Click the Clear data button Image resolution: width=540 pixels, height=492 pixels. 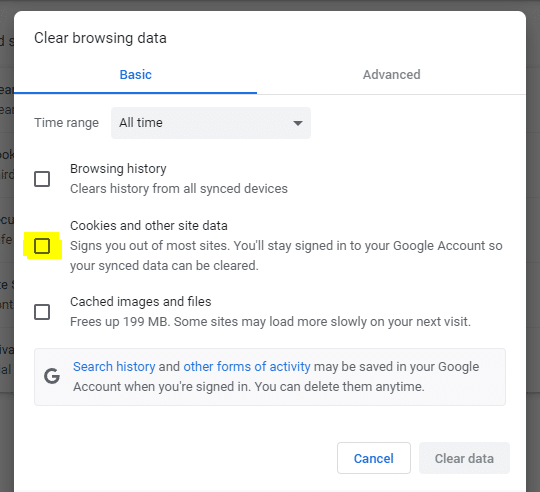(x=464, y=458)
